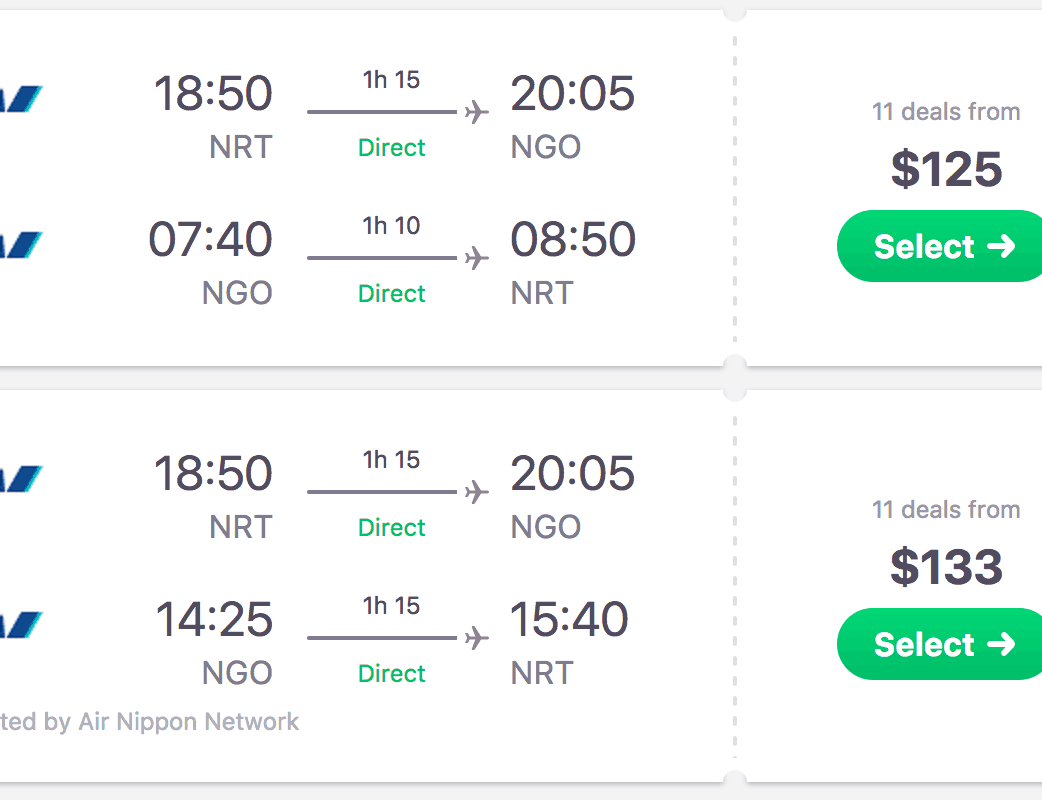Click the airline logo on the $125 card's 18:50 flight

[22, 98]
